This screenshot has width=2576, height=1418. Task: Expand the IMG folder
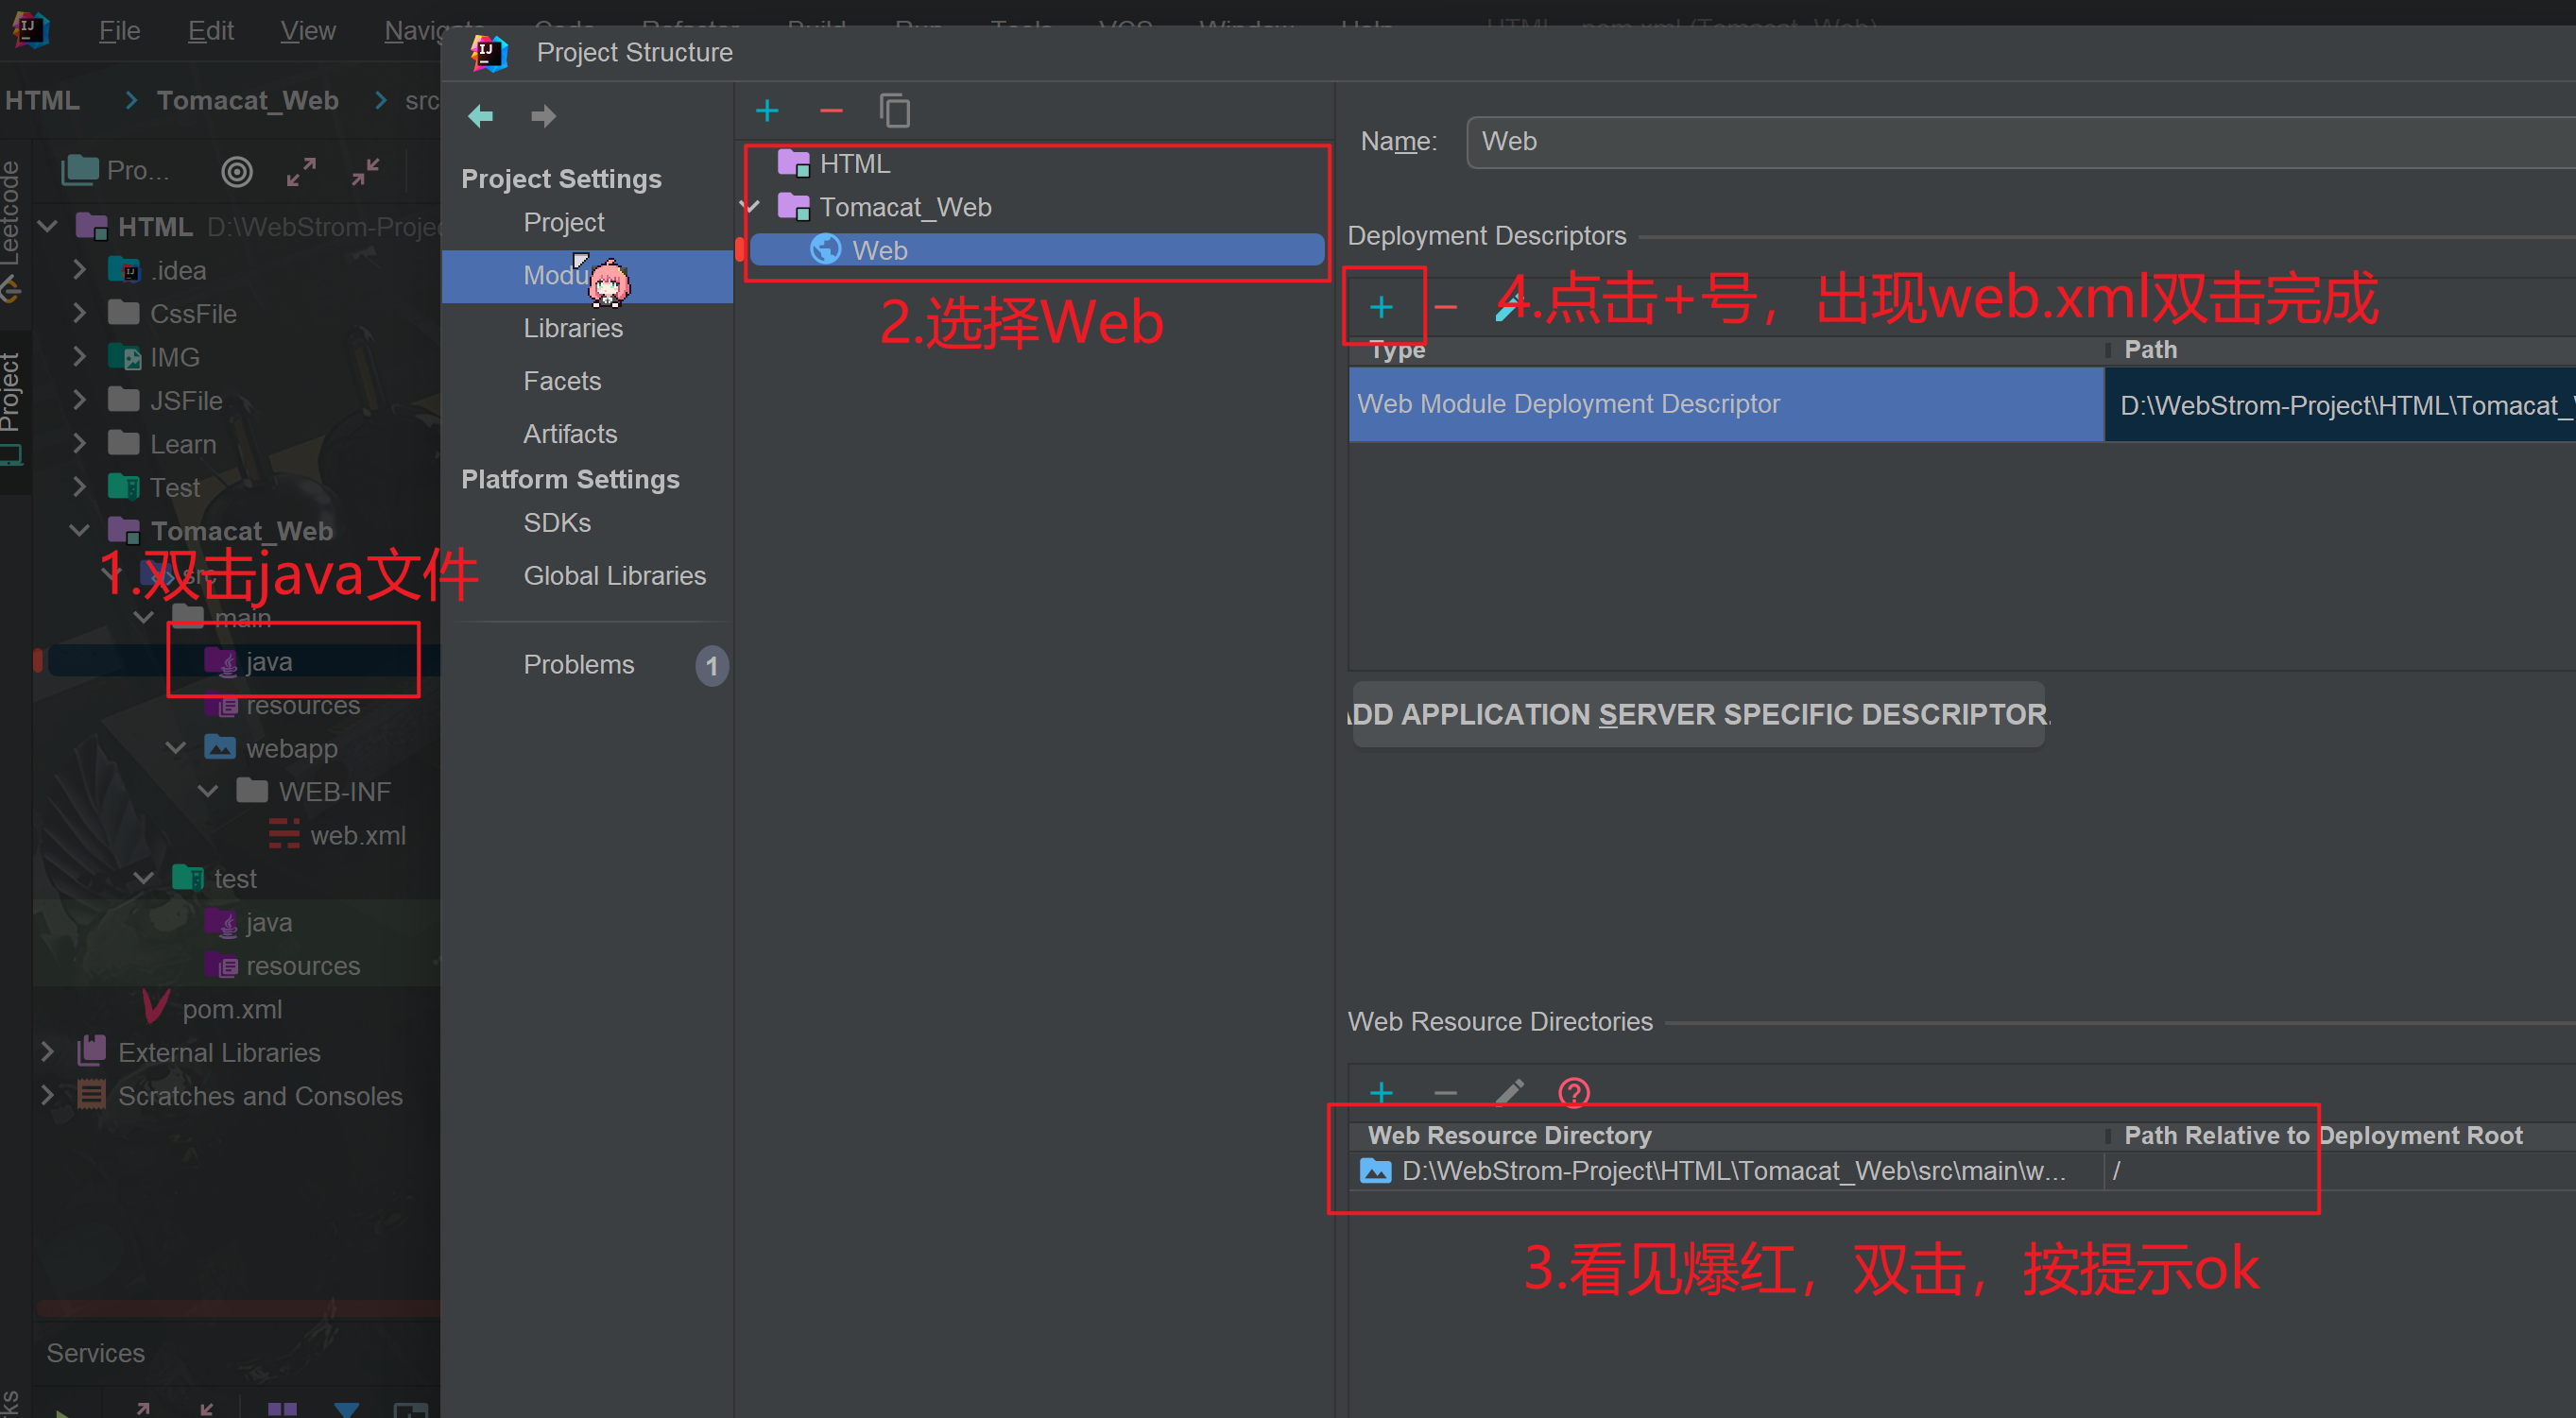coord(79,357)
